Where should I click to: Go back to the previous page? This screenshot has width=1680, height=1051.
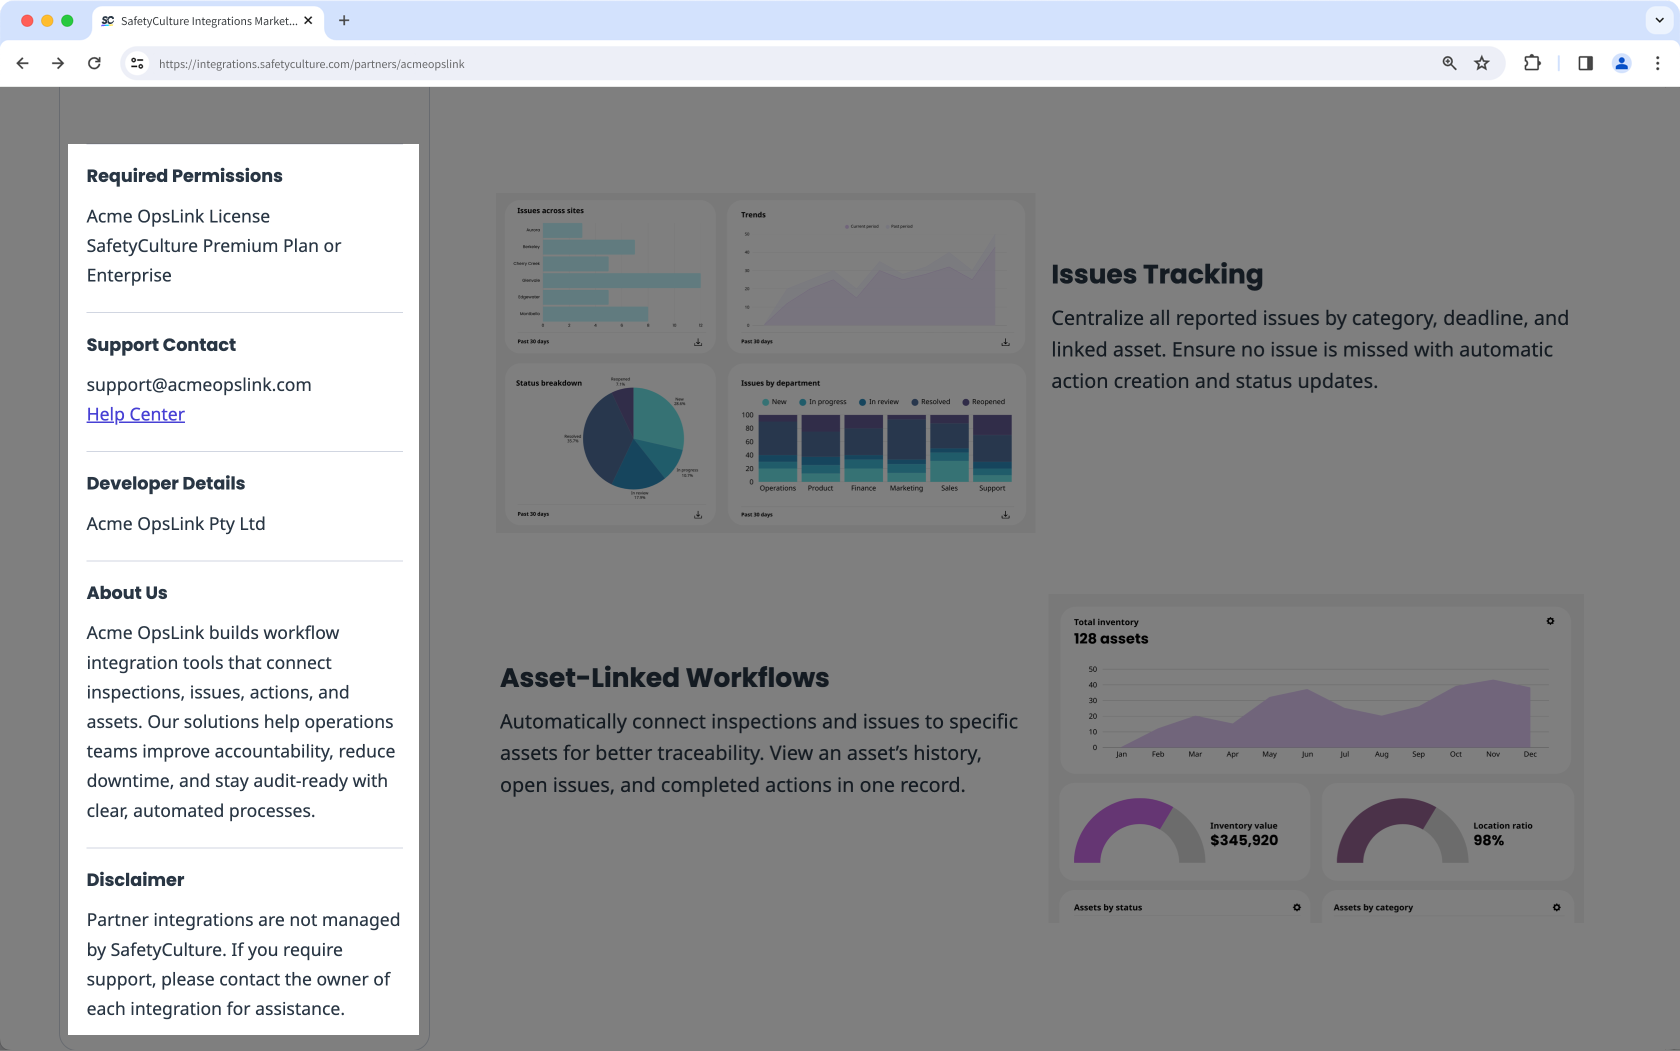point(22,63)
